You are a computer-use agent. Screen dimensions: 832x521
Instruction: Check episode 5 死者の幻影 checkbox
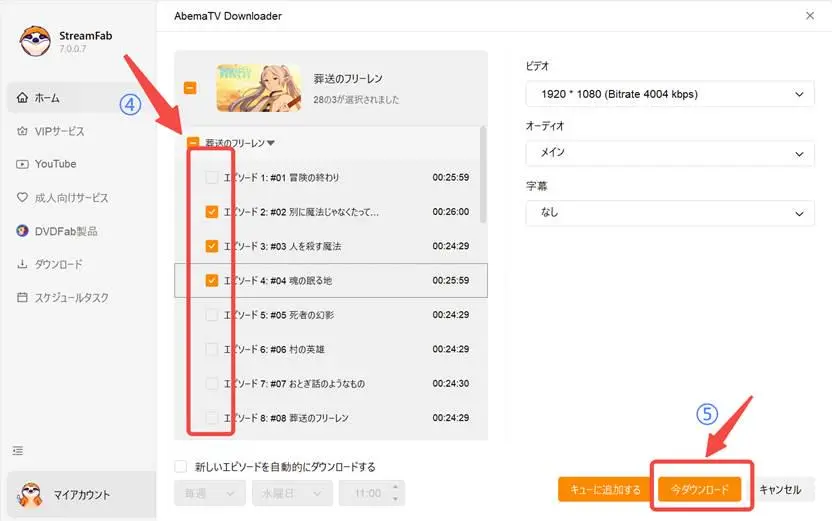212,315
